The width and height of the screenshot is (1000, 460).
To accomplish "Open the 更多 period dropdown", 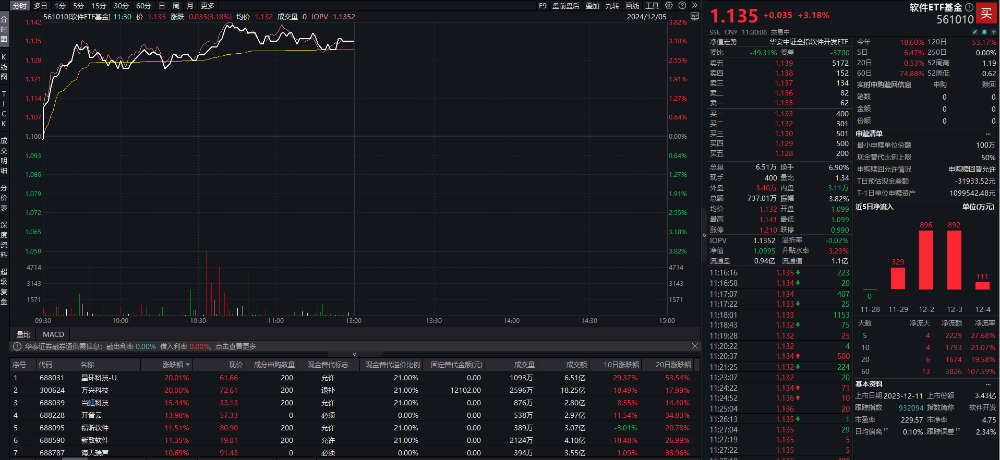I will click(208, 5).
